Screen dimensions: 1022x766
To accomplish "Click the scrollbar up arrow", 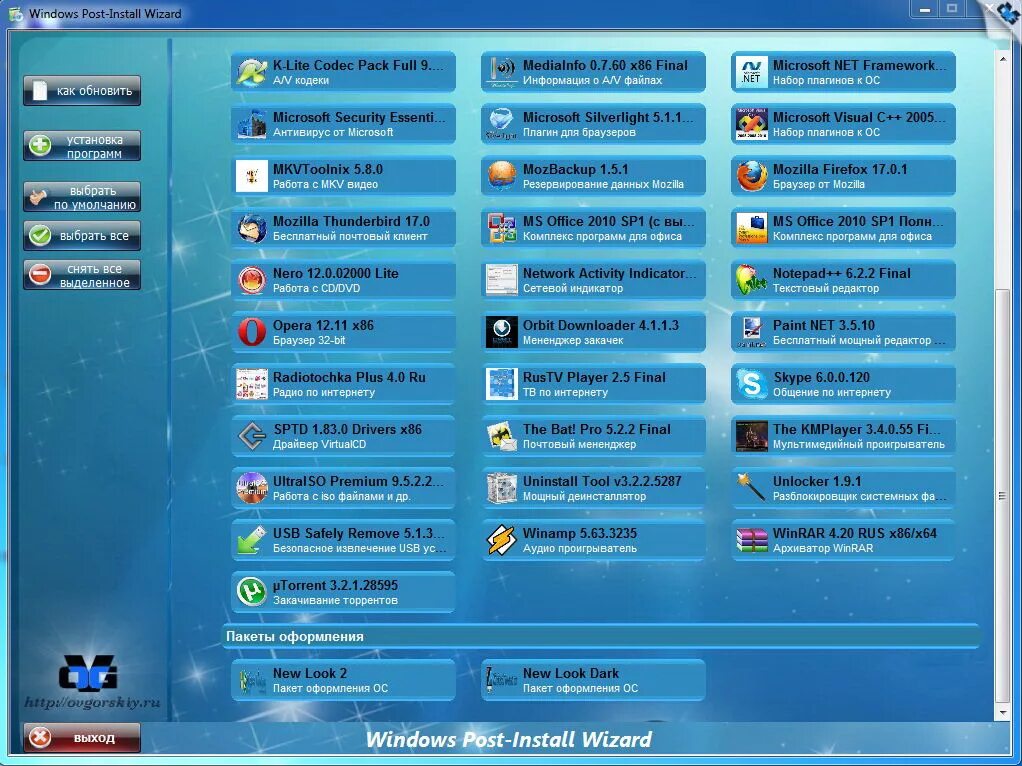I will 1002,59.
